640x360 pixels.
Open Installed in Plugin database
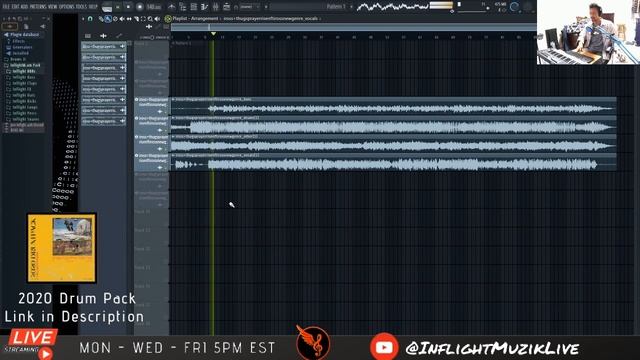pos(20,53)
